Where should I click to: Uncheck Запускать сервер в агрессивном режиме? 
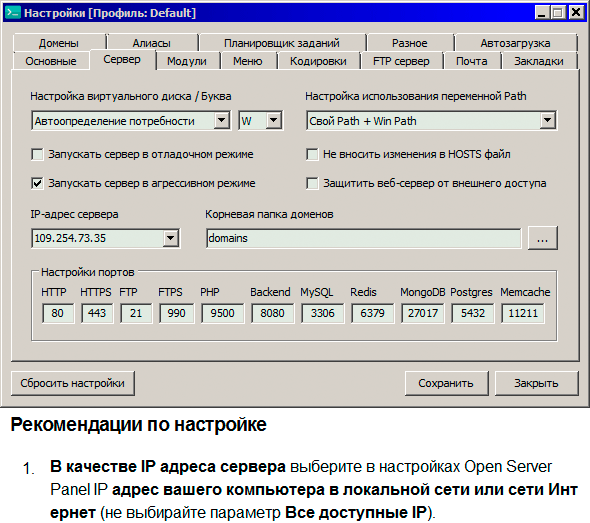[37, 183]
